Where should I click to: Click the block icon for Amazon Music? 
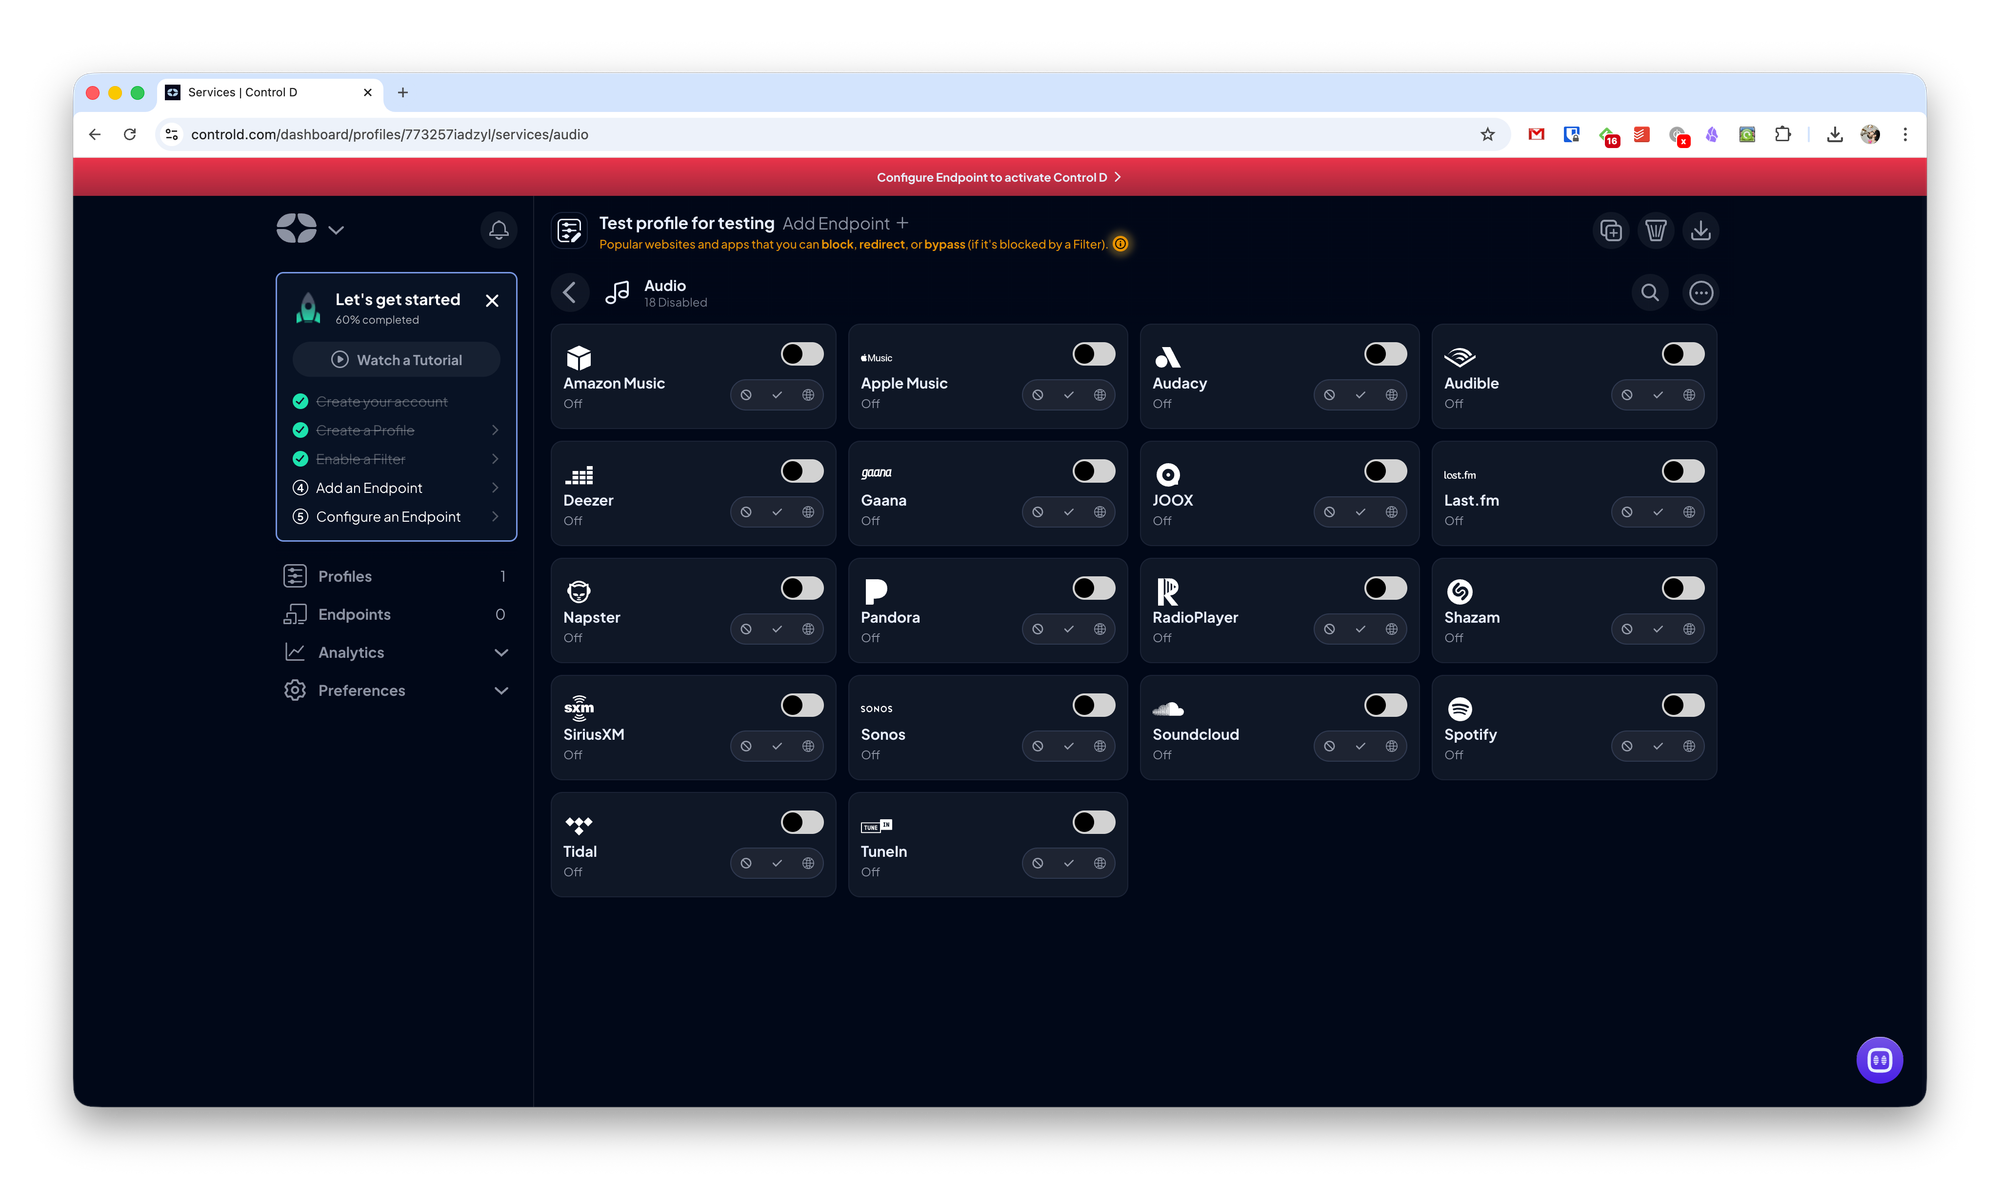(x=746, y=395)
